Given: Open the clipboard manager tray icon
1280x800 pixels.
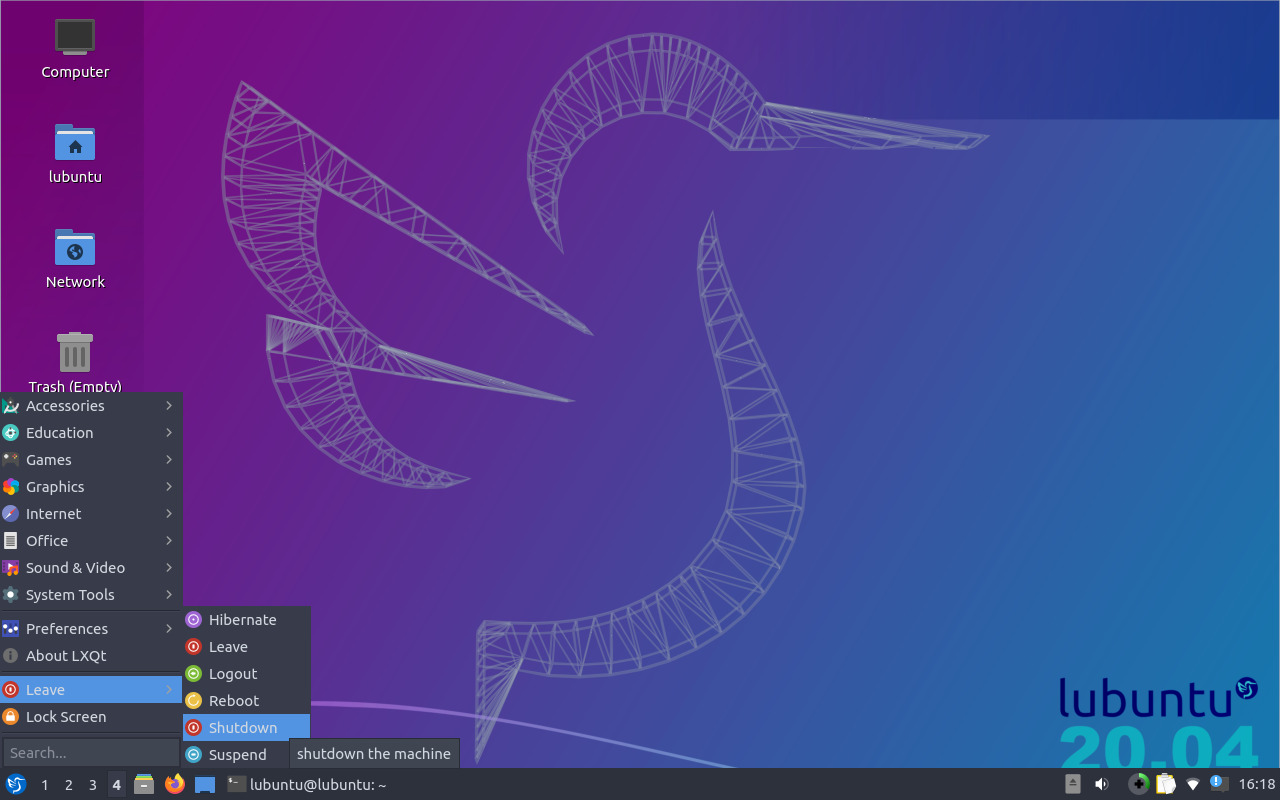Looking at the screenshot, I should pos(1165,784).
